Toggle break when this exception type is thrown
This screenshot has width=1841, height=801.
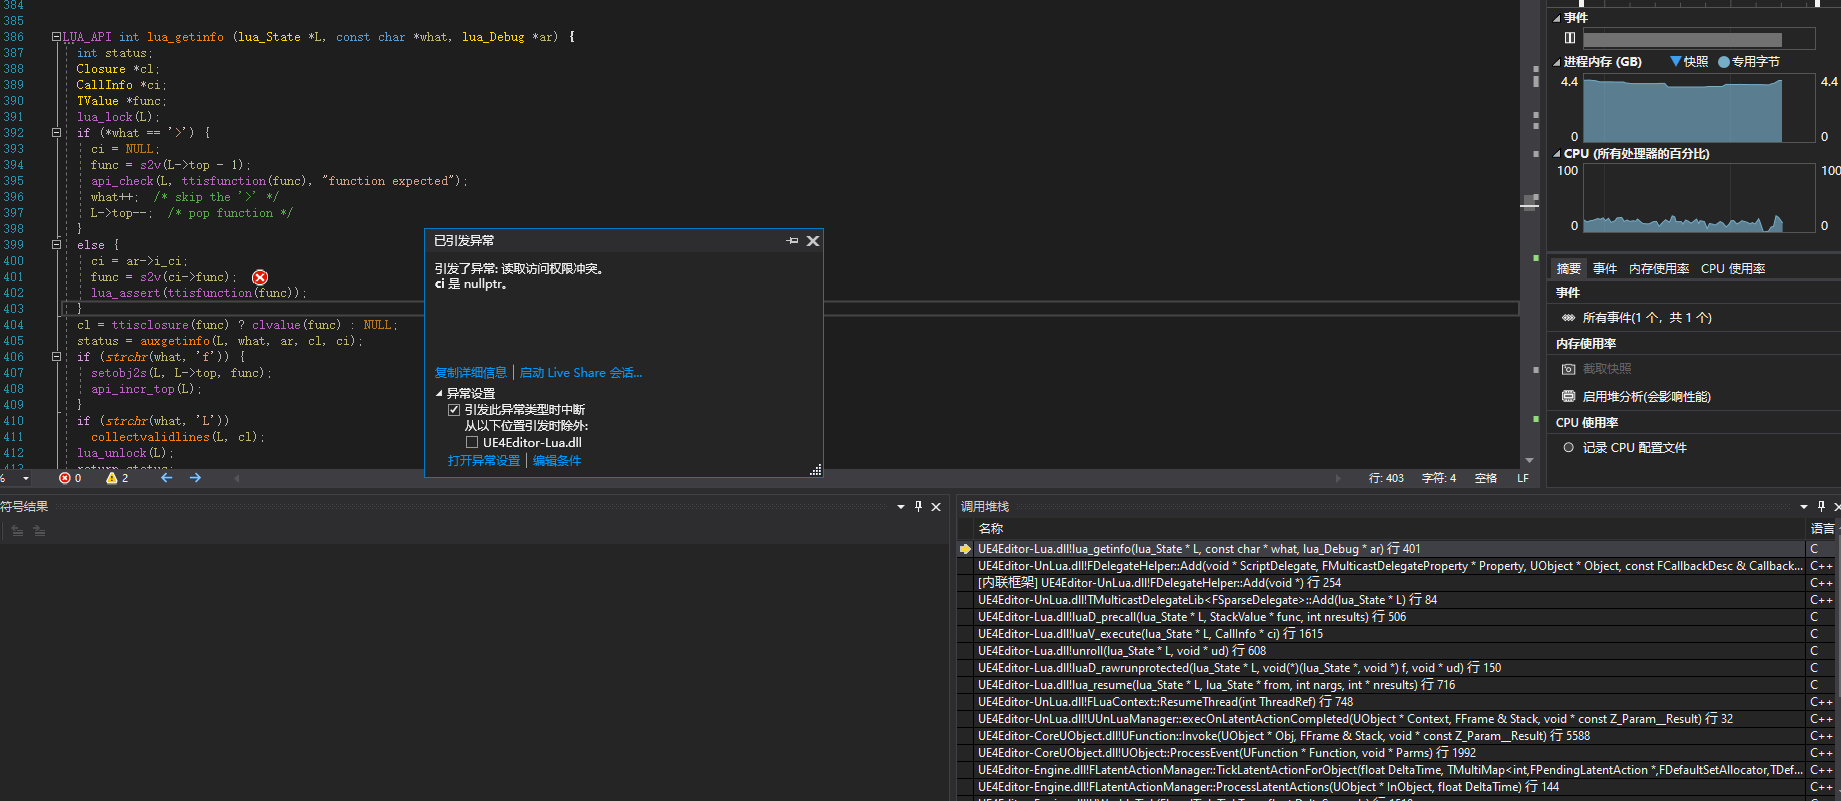[x=454, y=410]
